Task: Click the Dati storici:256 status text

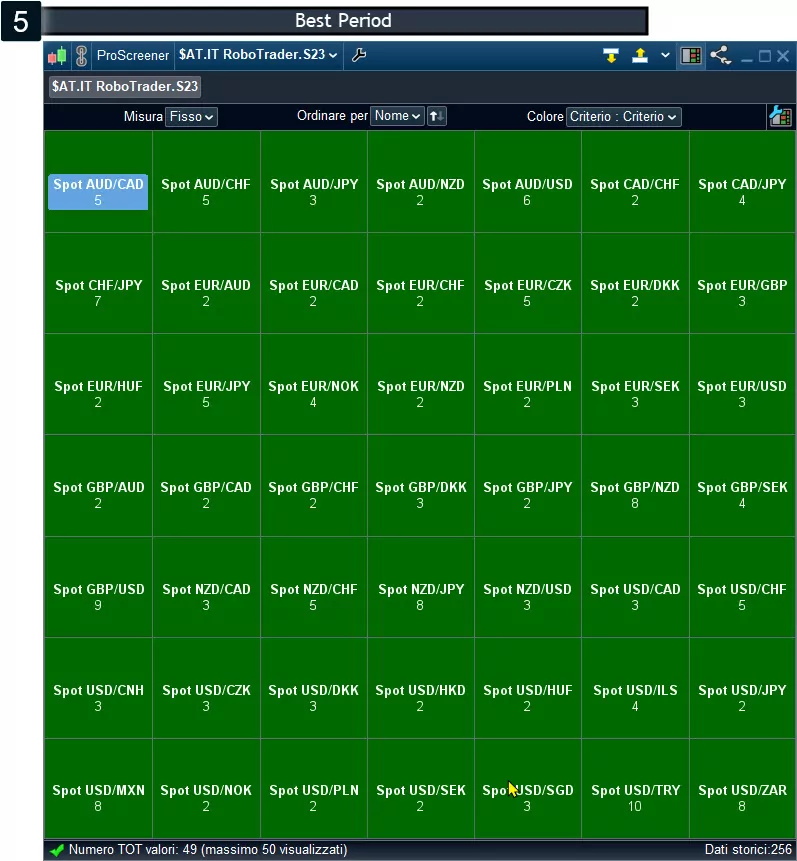Action: 748,849
